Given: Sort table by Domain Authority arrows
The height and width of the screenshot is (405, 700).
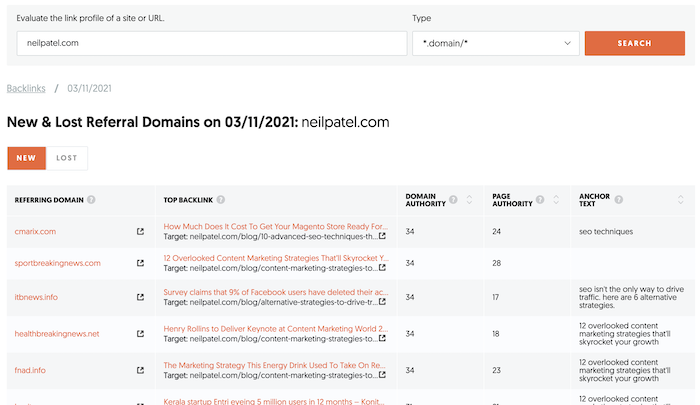Looking at the screenshot, I should [469, 200].
